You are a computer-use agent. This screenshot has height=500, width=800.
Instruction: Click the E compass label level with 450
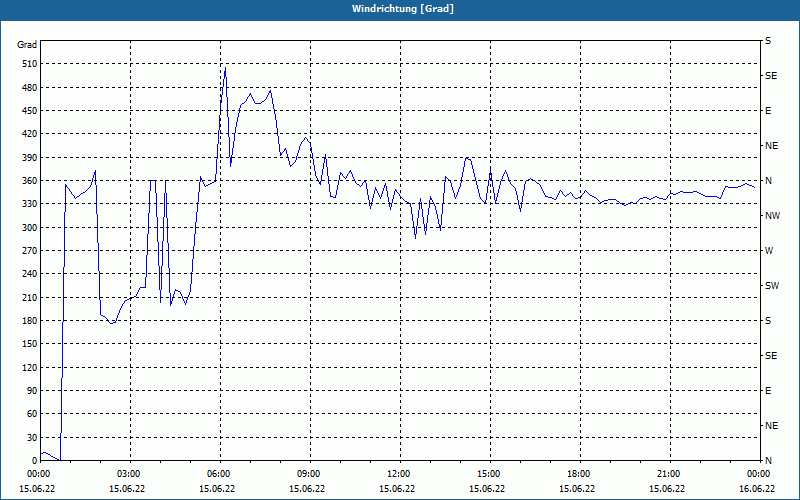(768, 111)
